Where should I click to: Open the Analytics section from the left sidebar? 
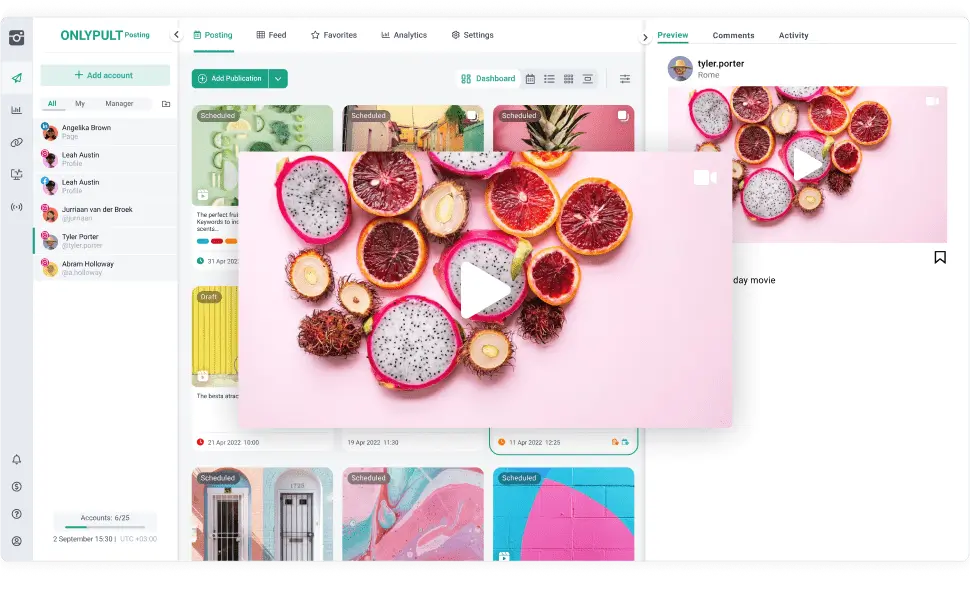(15, 110)
